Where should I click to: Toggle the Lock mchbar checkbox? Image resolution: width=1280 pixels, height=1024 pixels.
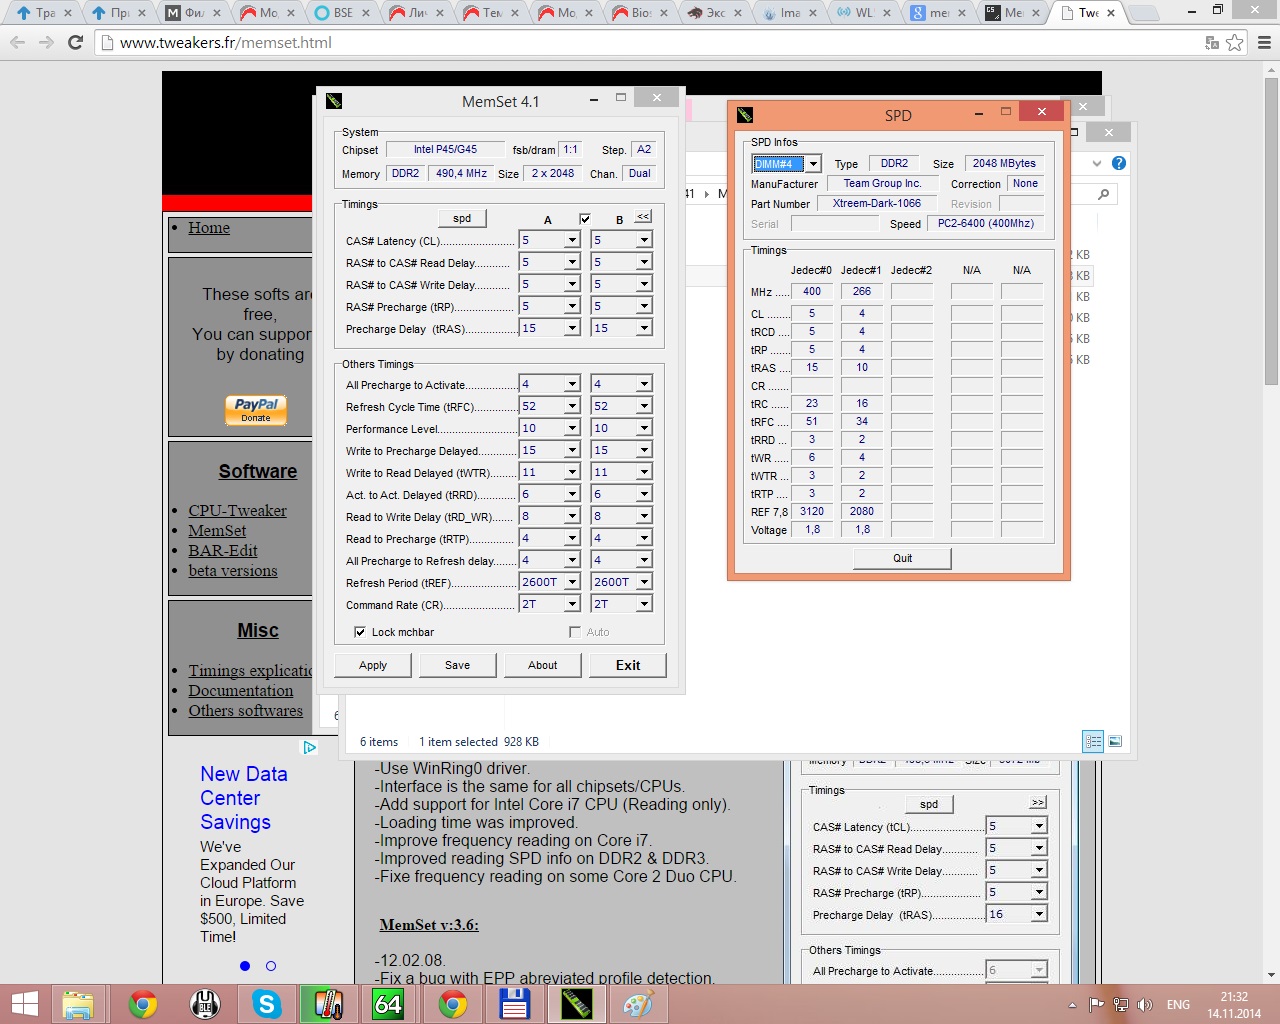(360, 632)
